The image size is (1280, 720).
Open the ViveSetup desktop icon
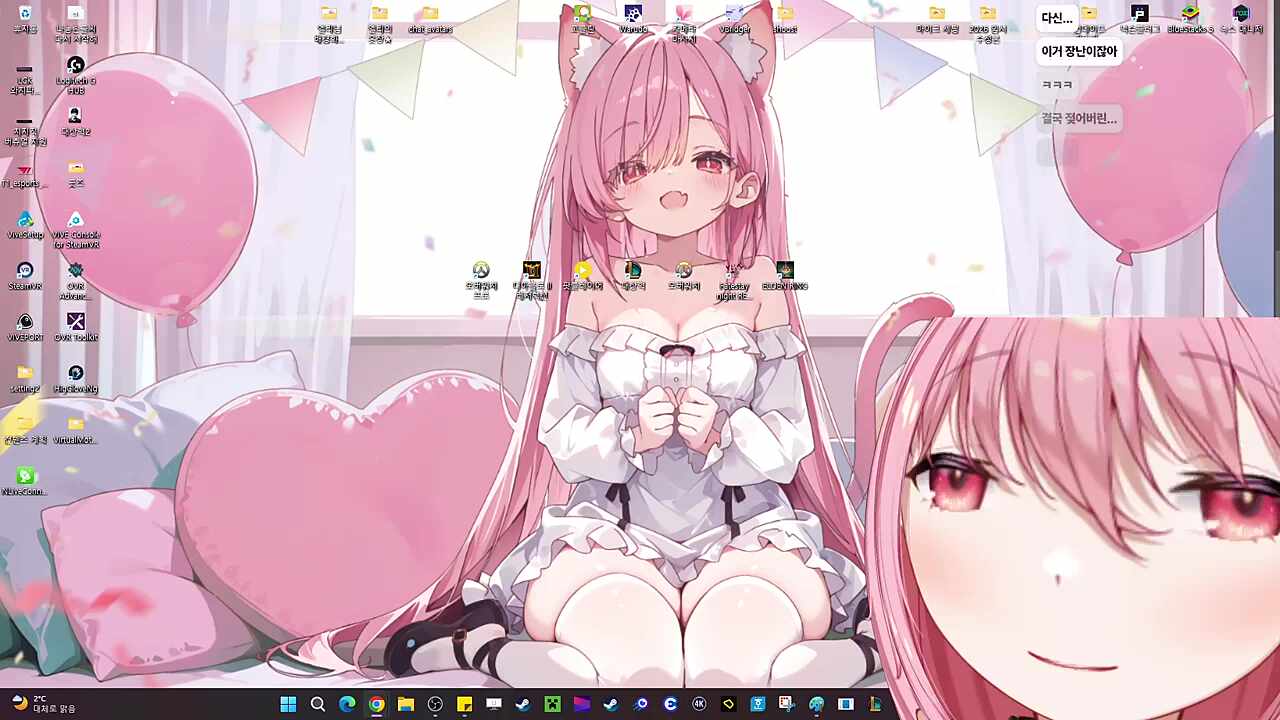(x=25, y=220)
